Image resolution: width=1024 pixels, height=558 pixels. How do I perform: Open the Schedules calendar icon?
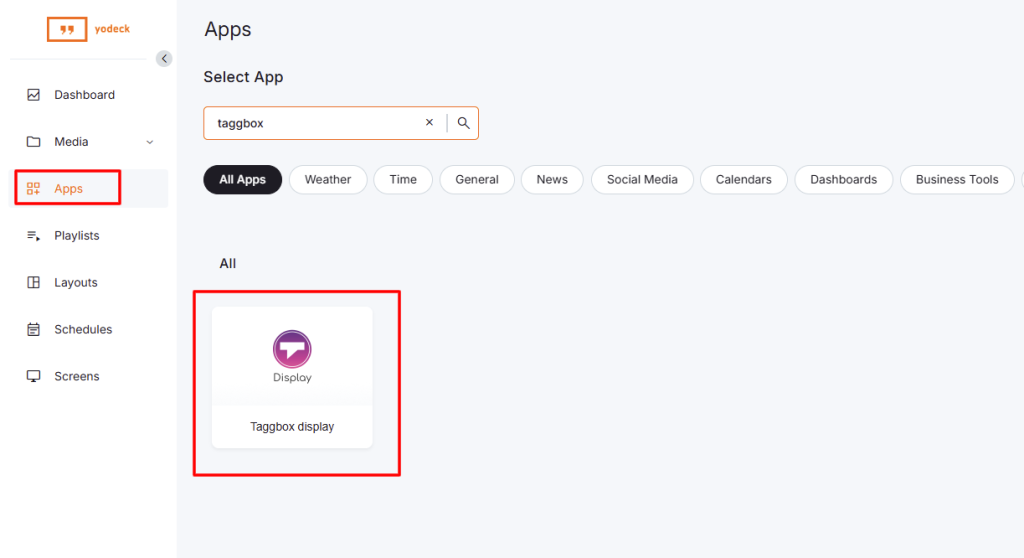pos(34,330)
